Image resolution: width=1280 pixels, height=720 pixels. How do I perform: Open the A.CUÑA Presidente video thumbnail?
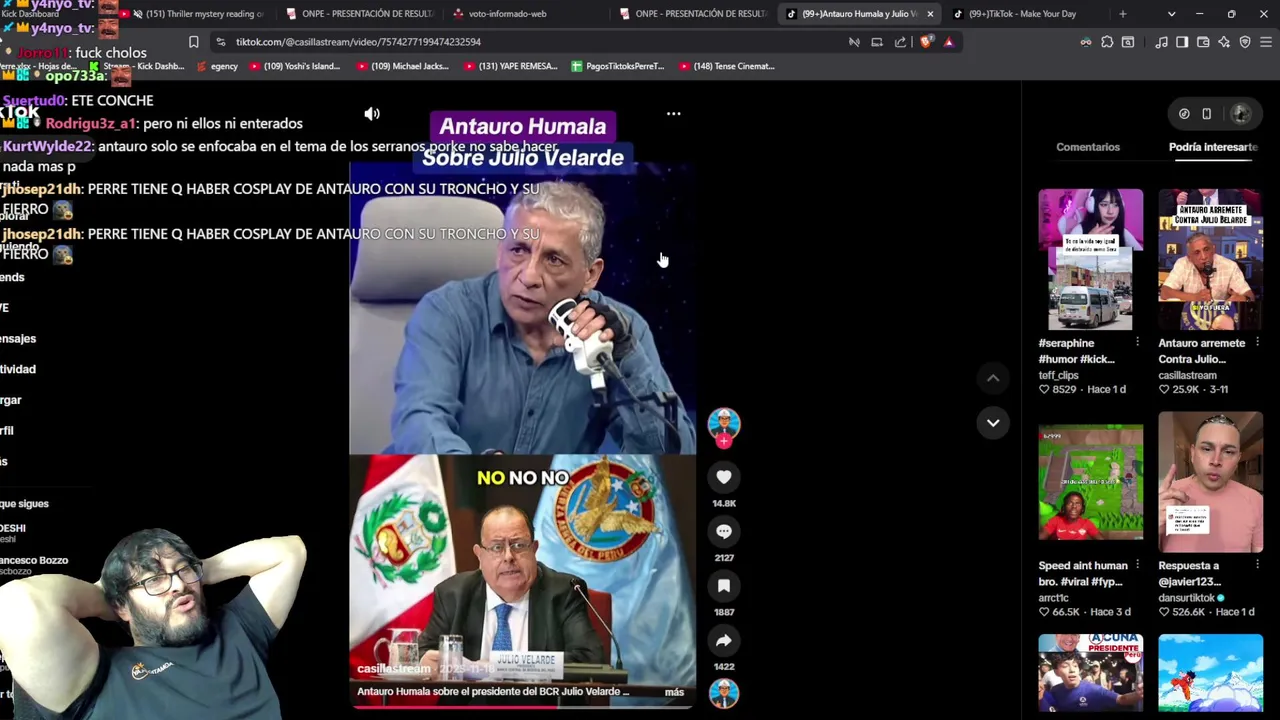1090,673
